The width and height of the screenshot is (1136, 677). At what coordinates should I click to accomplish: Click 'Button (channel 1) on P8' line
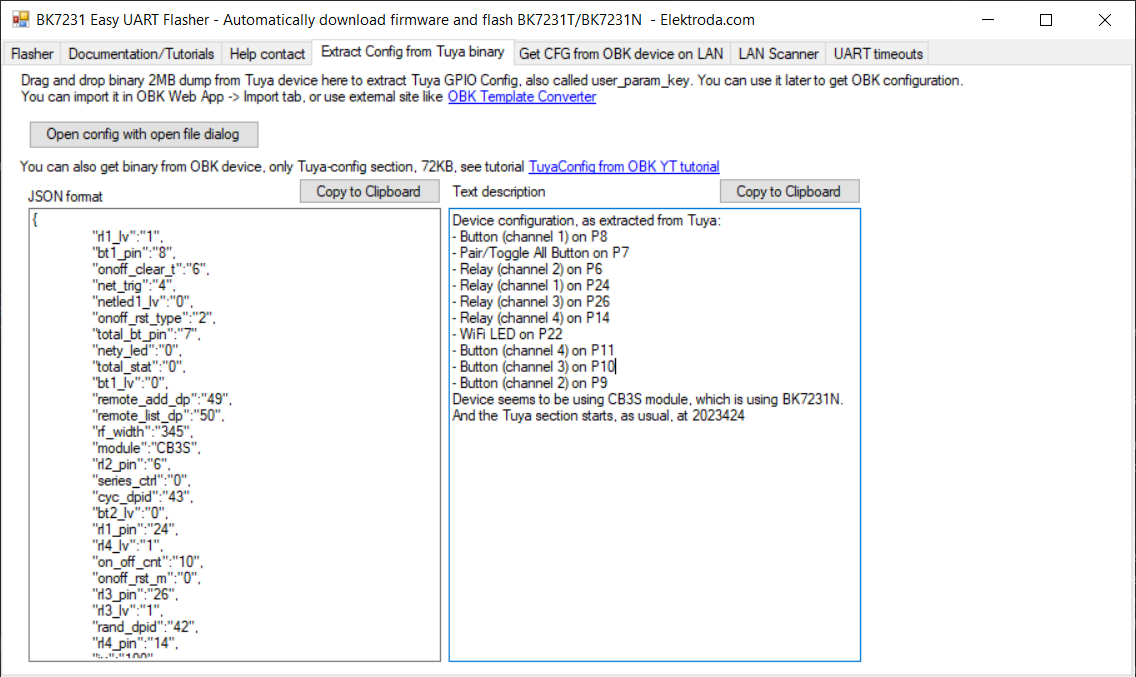(x=530, y=236)
